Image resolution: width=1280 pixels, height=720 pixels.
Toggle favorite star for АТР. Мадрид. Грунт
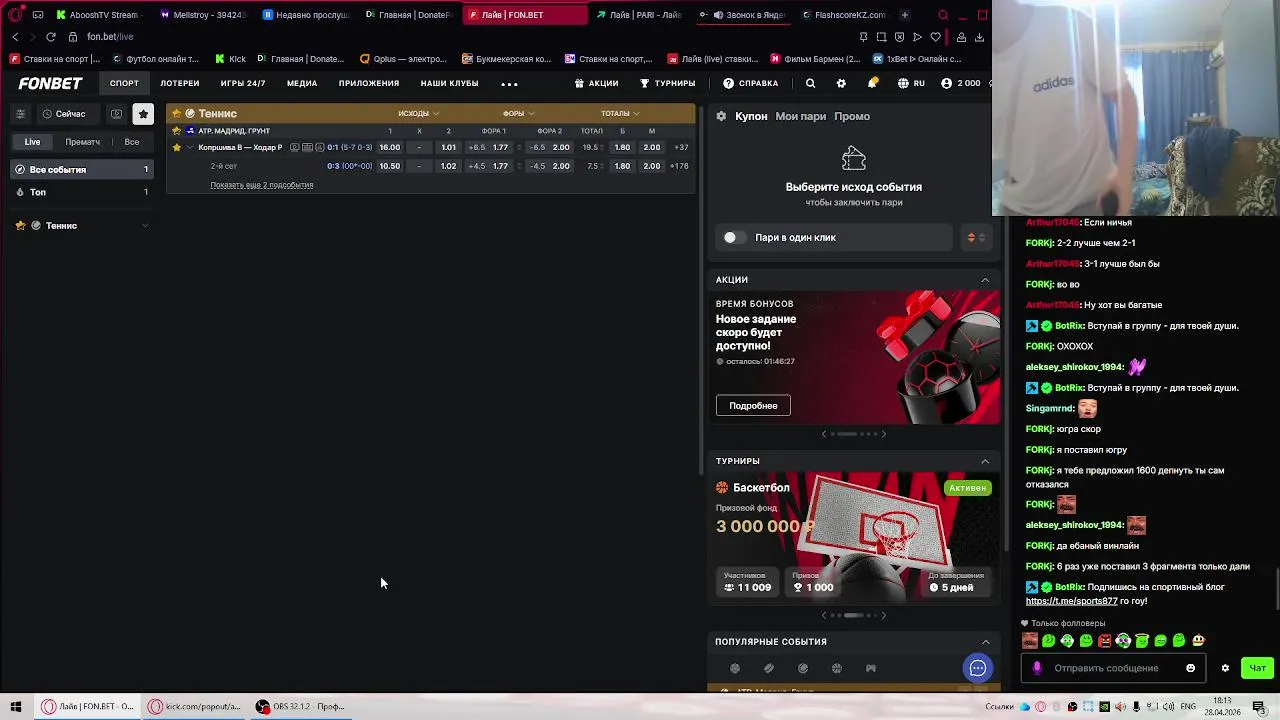[x=176, y=131]
